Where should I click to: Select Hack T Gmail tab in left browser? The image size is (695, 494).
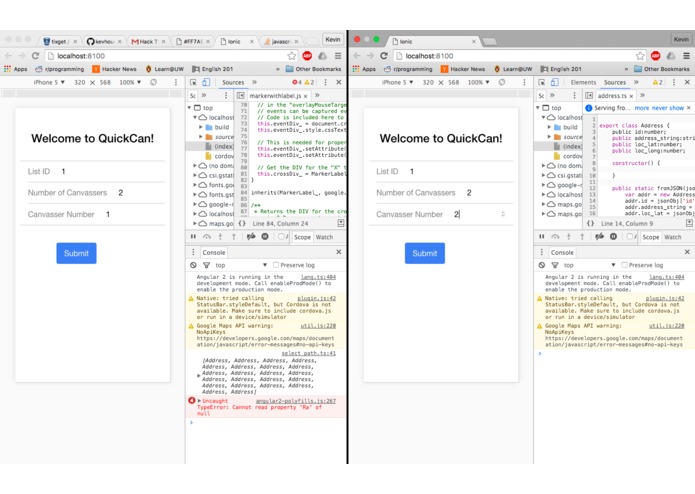pyautogui.click(x=148, y=41)
